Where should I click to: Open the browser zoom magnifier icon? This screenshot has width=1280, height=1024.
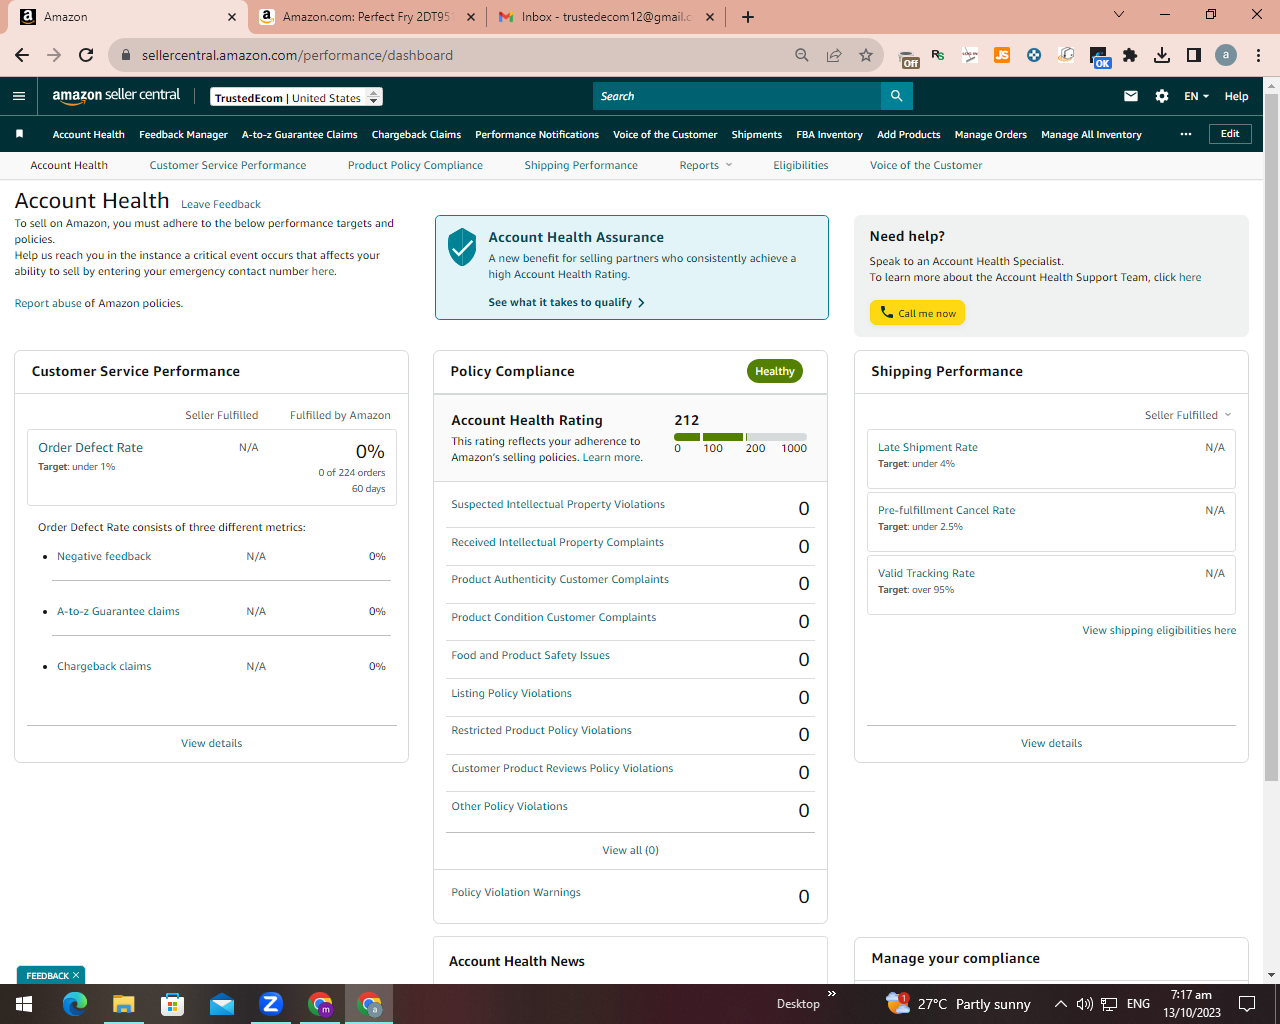pyautogui.click(x=802, y=55)
